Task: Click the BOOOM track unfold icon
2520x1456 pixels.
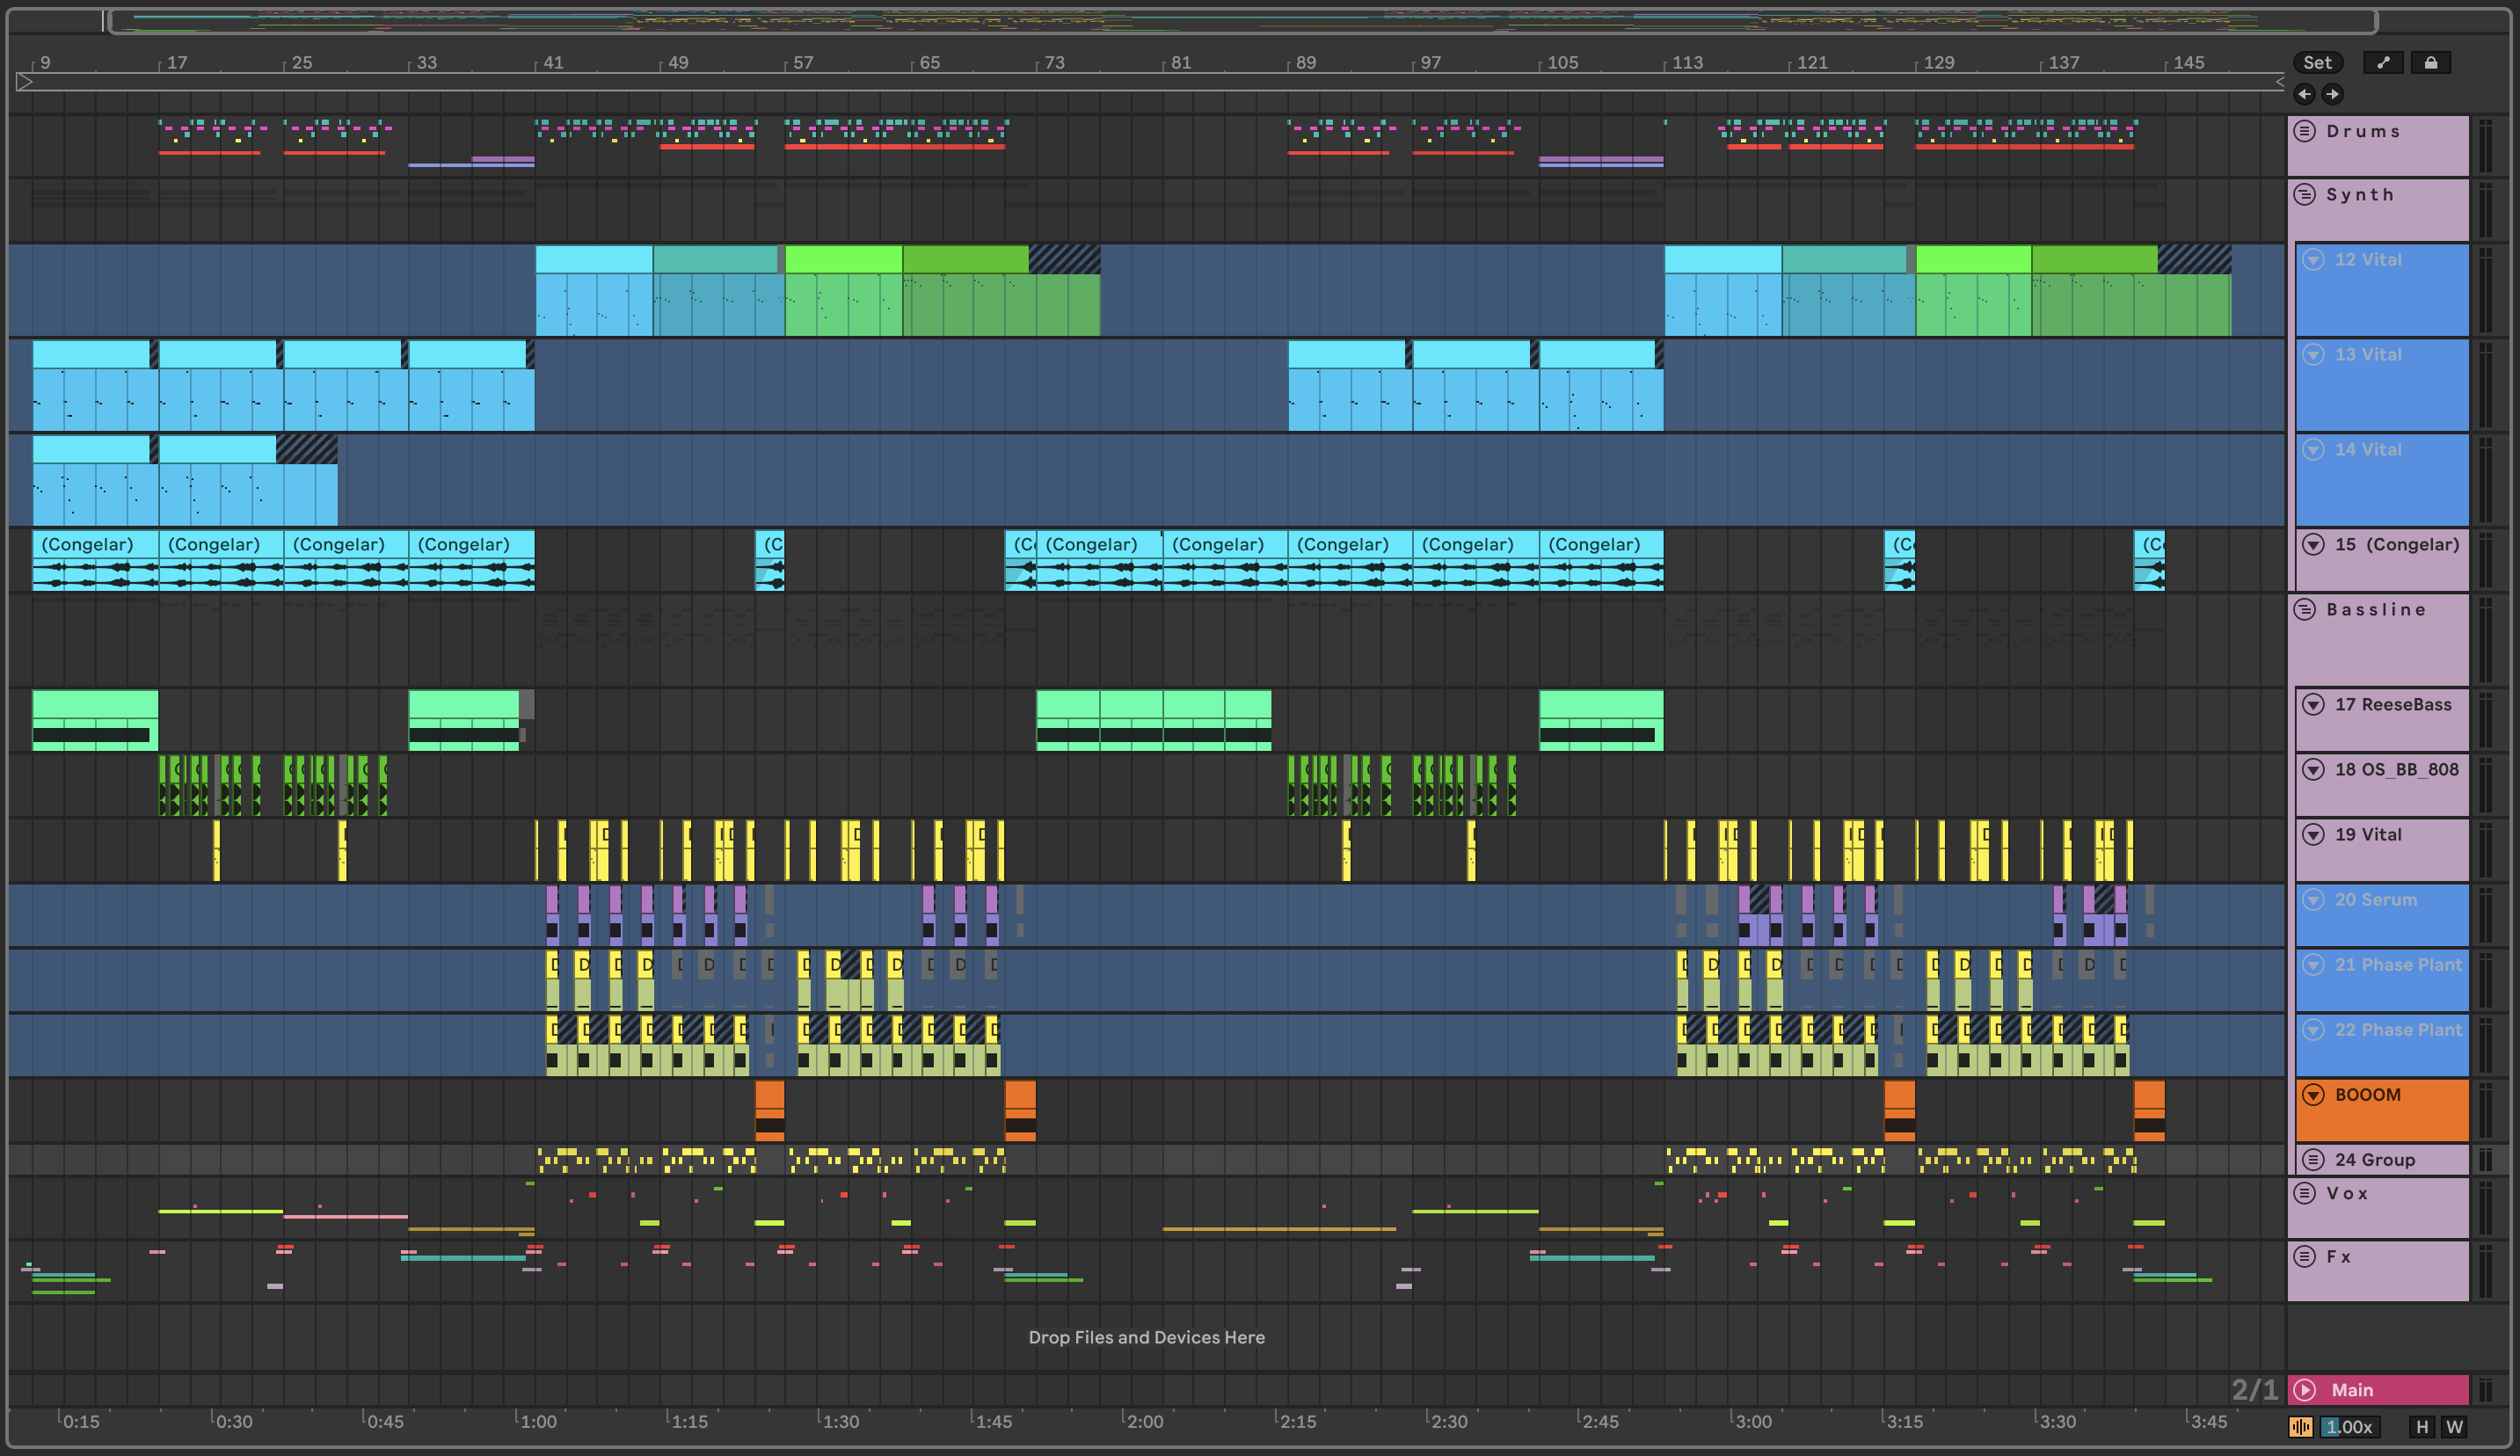Action: pos(2313,1095)
